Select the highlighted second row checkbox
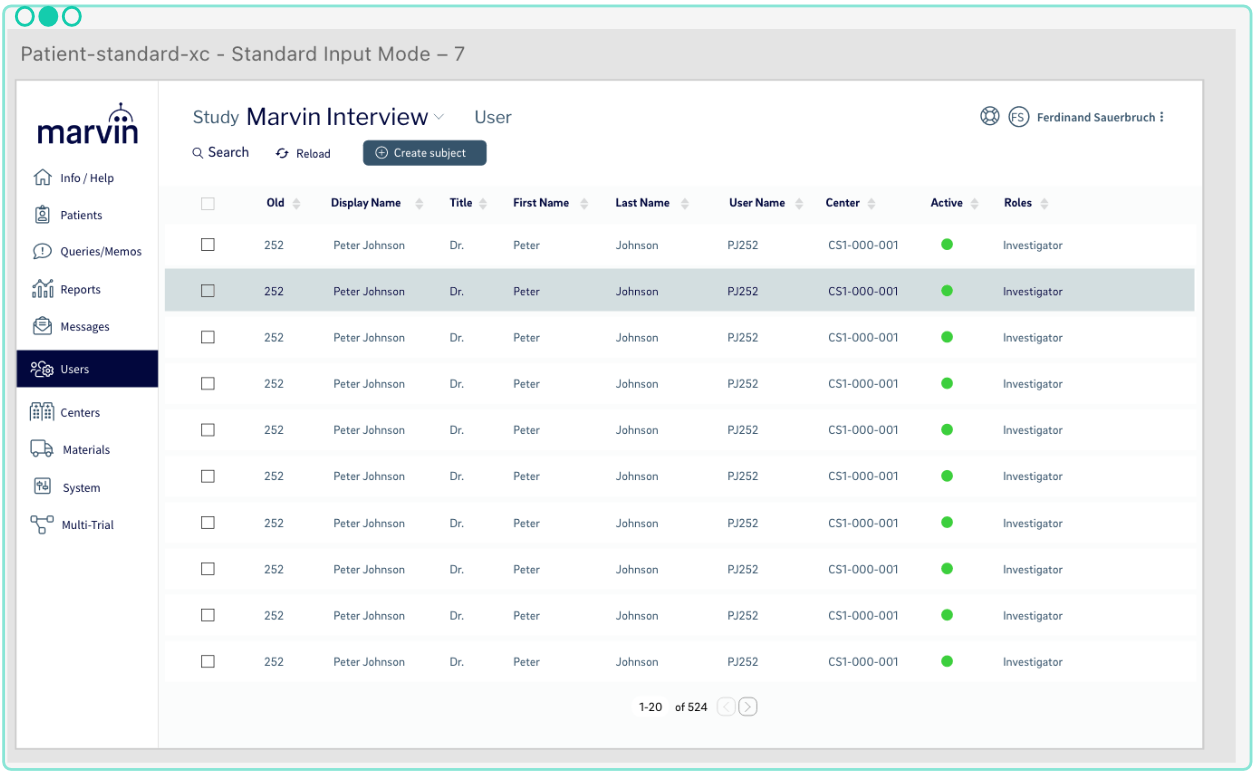 click(208, 291)
